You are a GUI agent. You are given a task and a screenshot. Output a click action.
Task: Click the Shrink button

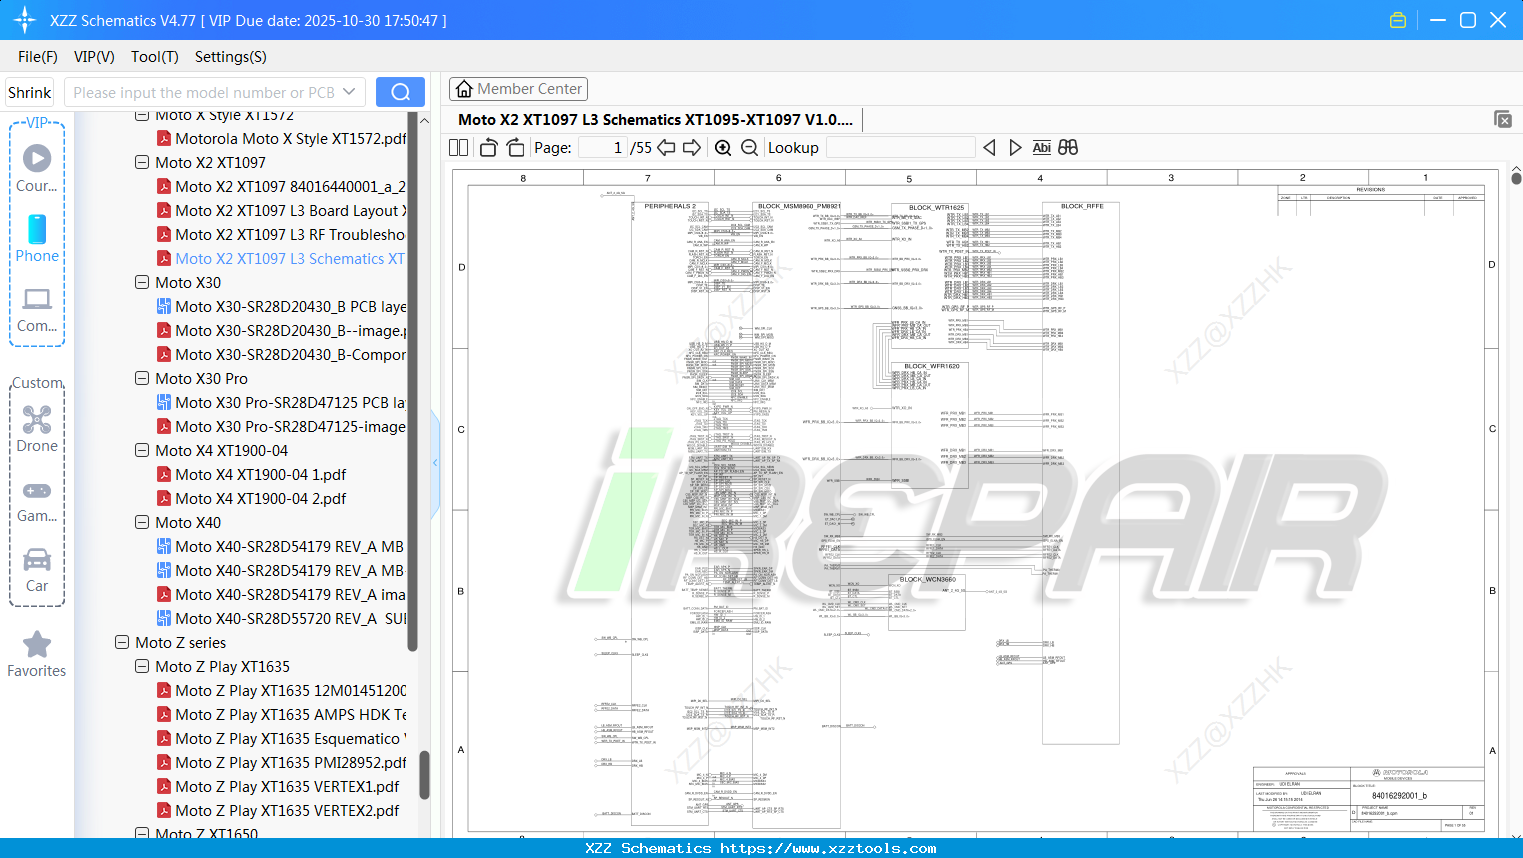click(29, 91)
